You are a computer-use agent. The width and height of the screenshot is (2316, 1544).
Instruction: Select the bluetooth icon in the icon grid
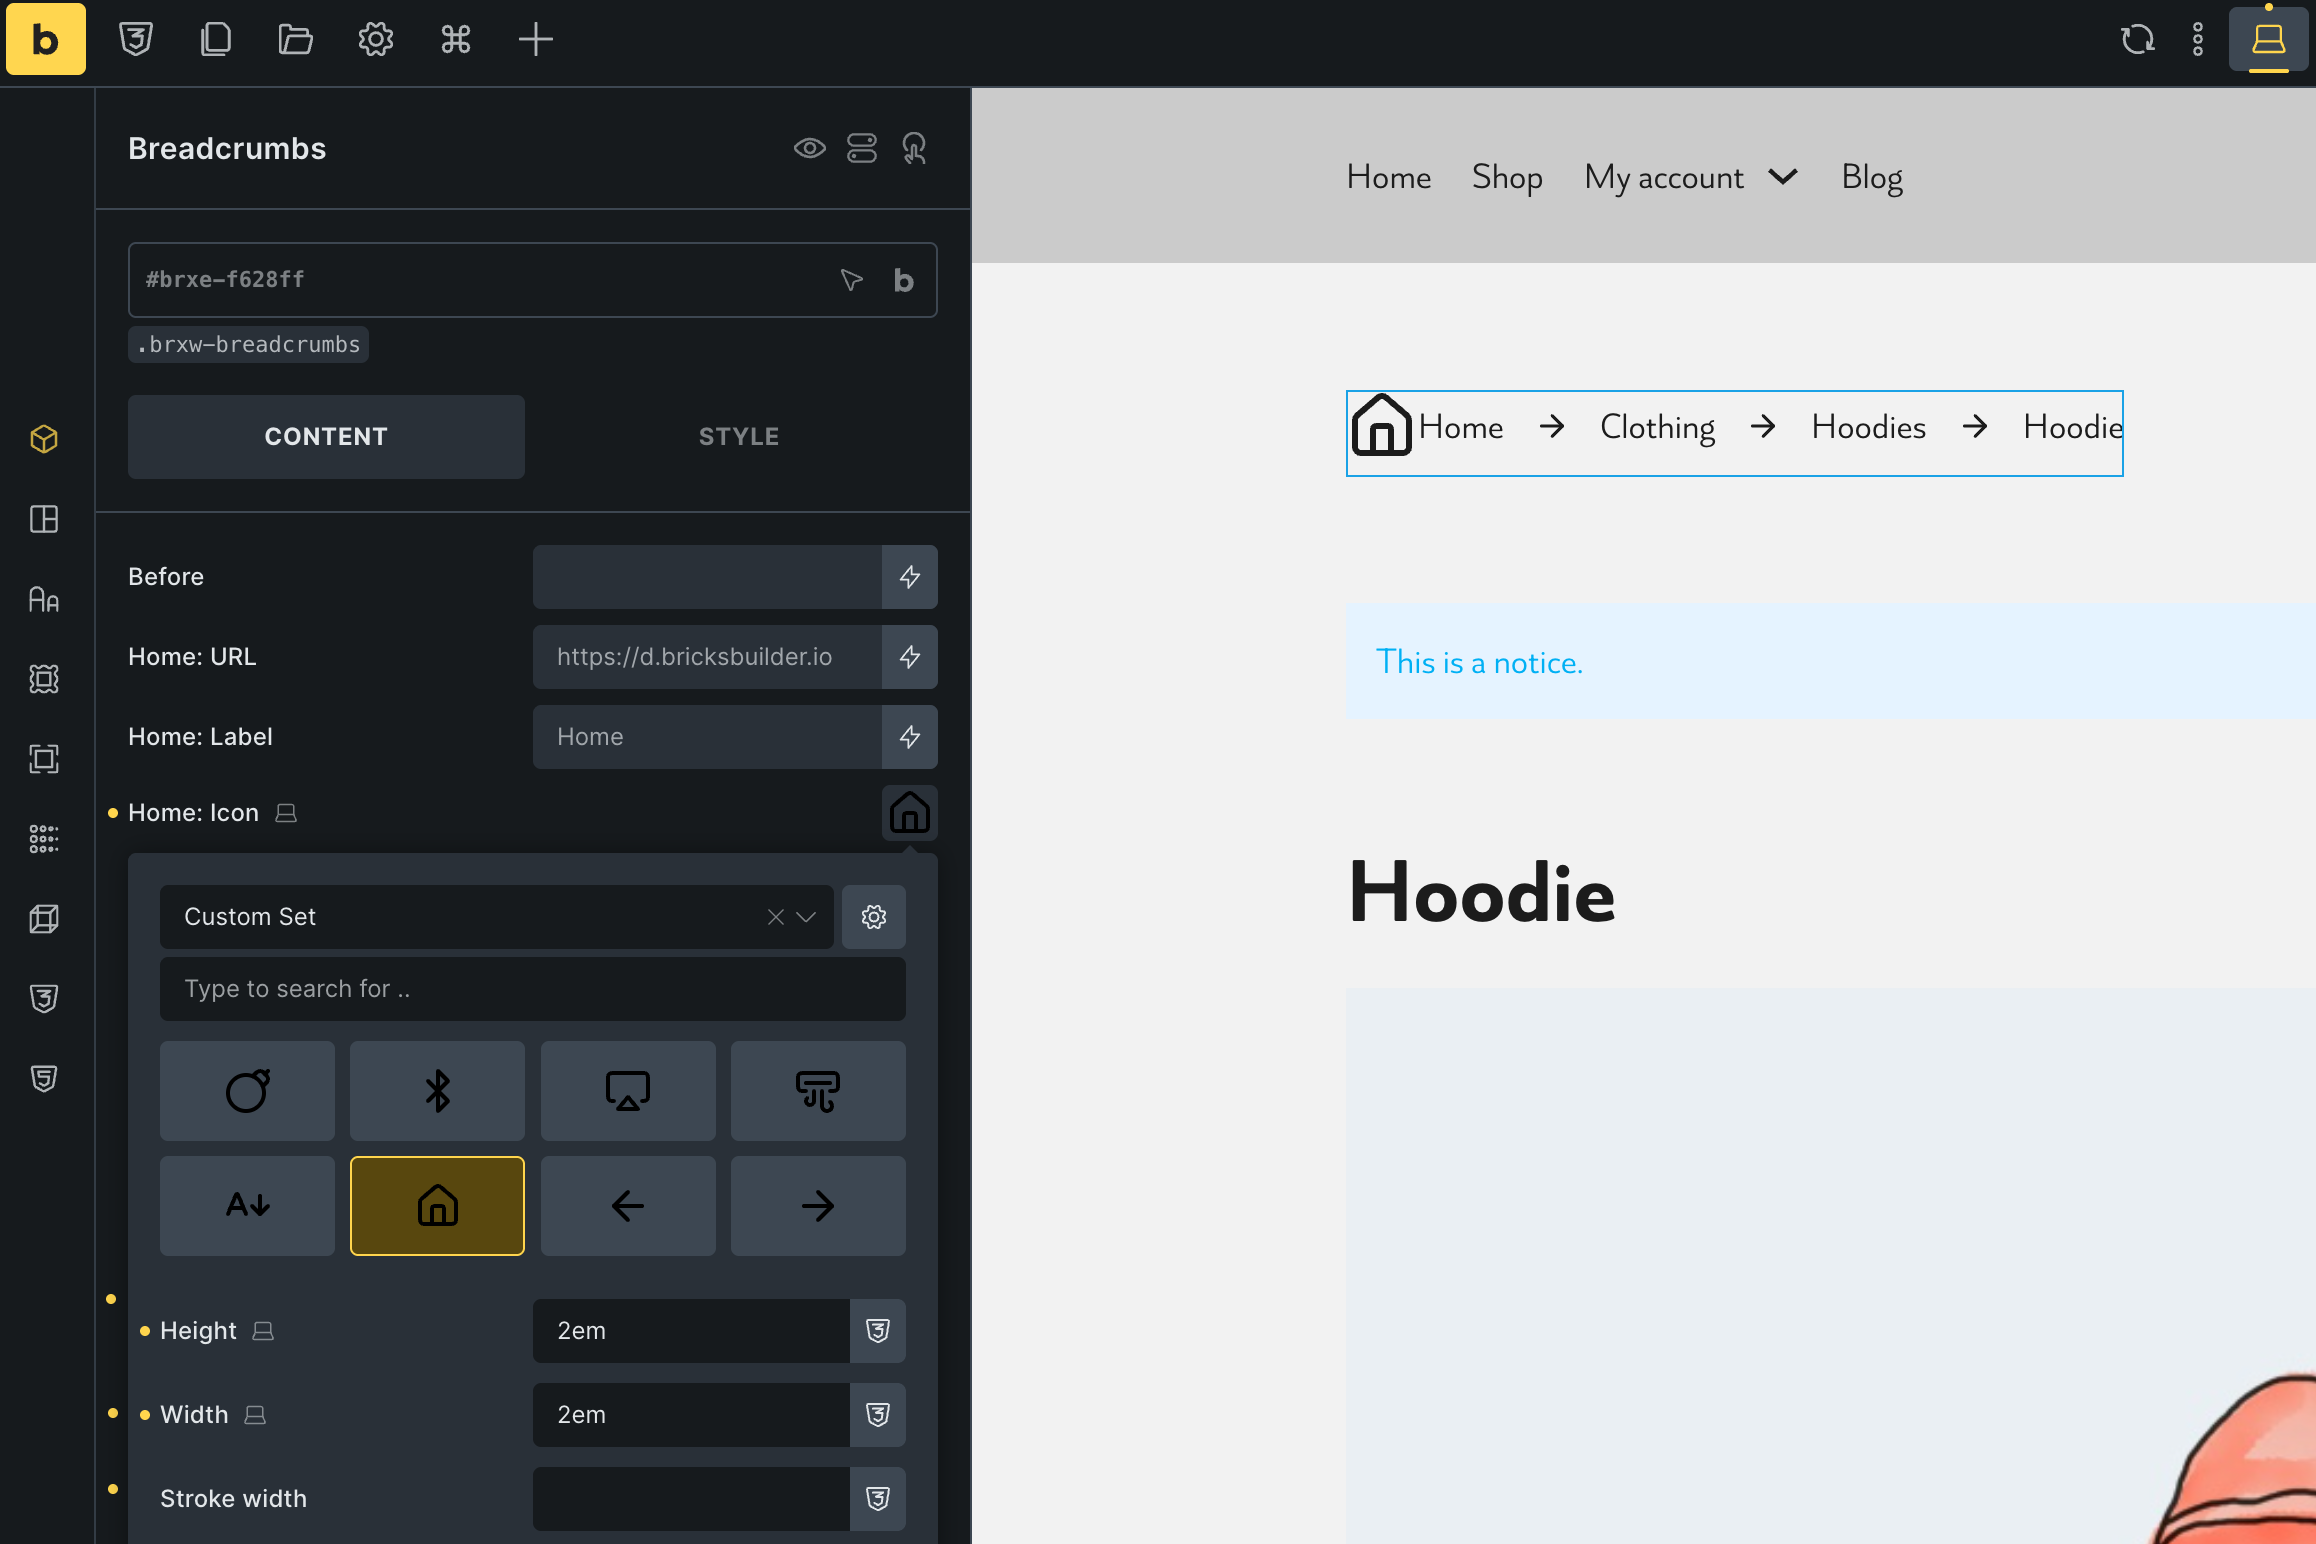(437, 1091)
